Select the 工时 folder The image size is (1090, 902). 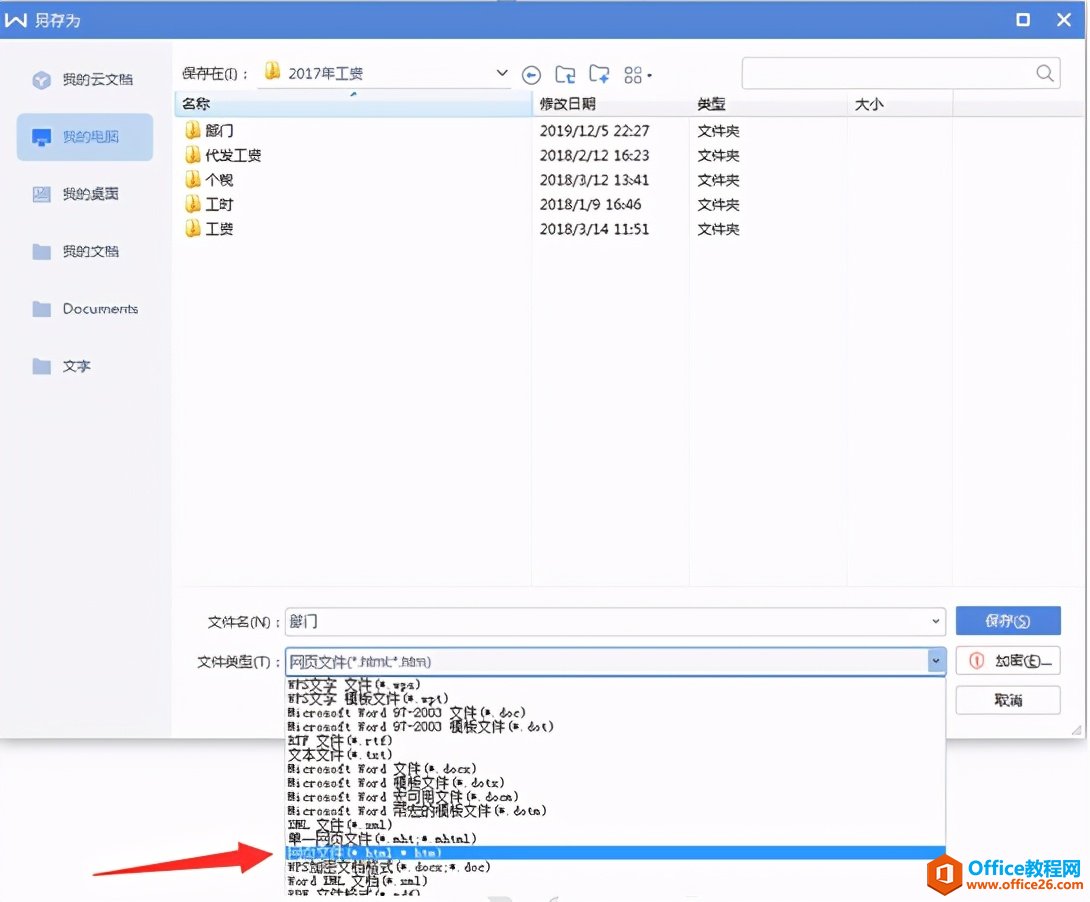(x=209, y=204)
